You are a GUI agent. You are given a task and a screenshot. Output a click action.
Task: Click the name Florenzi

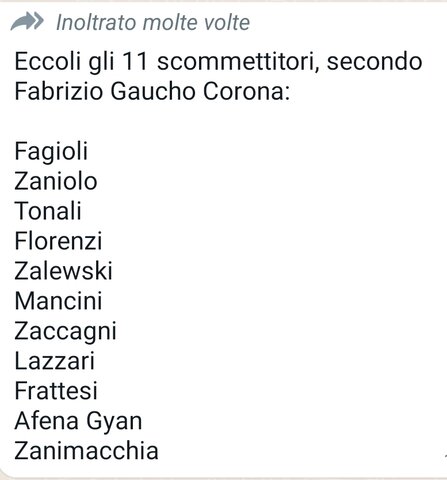tap(58, 241)
